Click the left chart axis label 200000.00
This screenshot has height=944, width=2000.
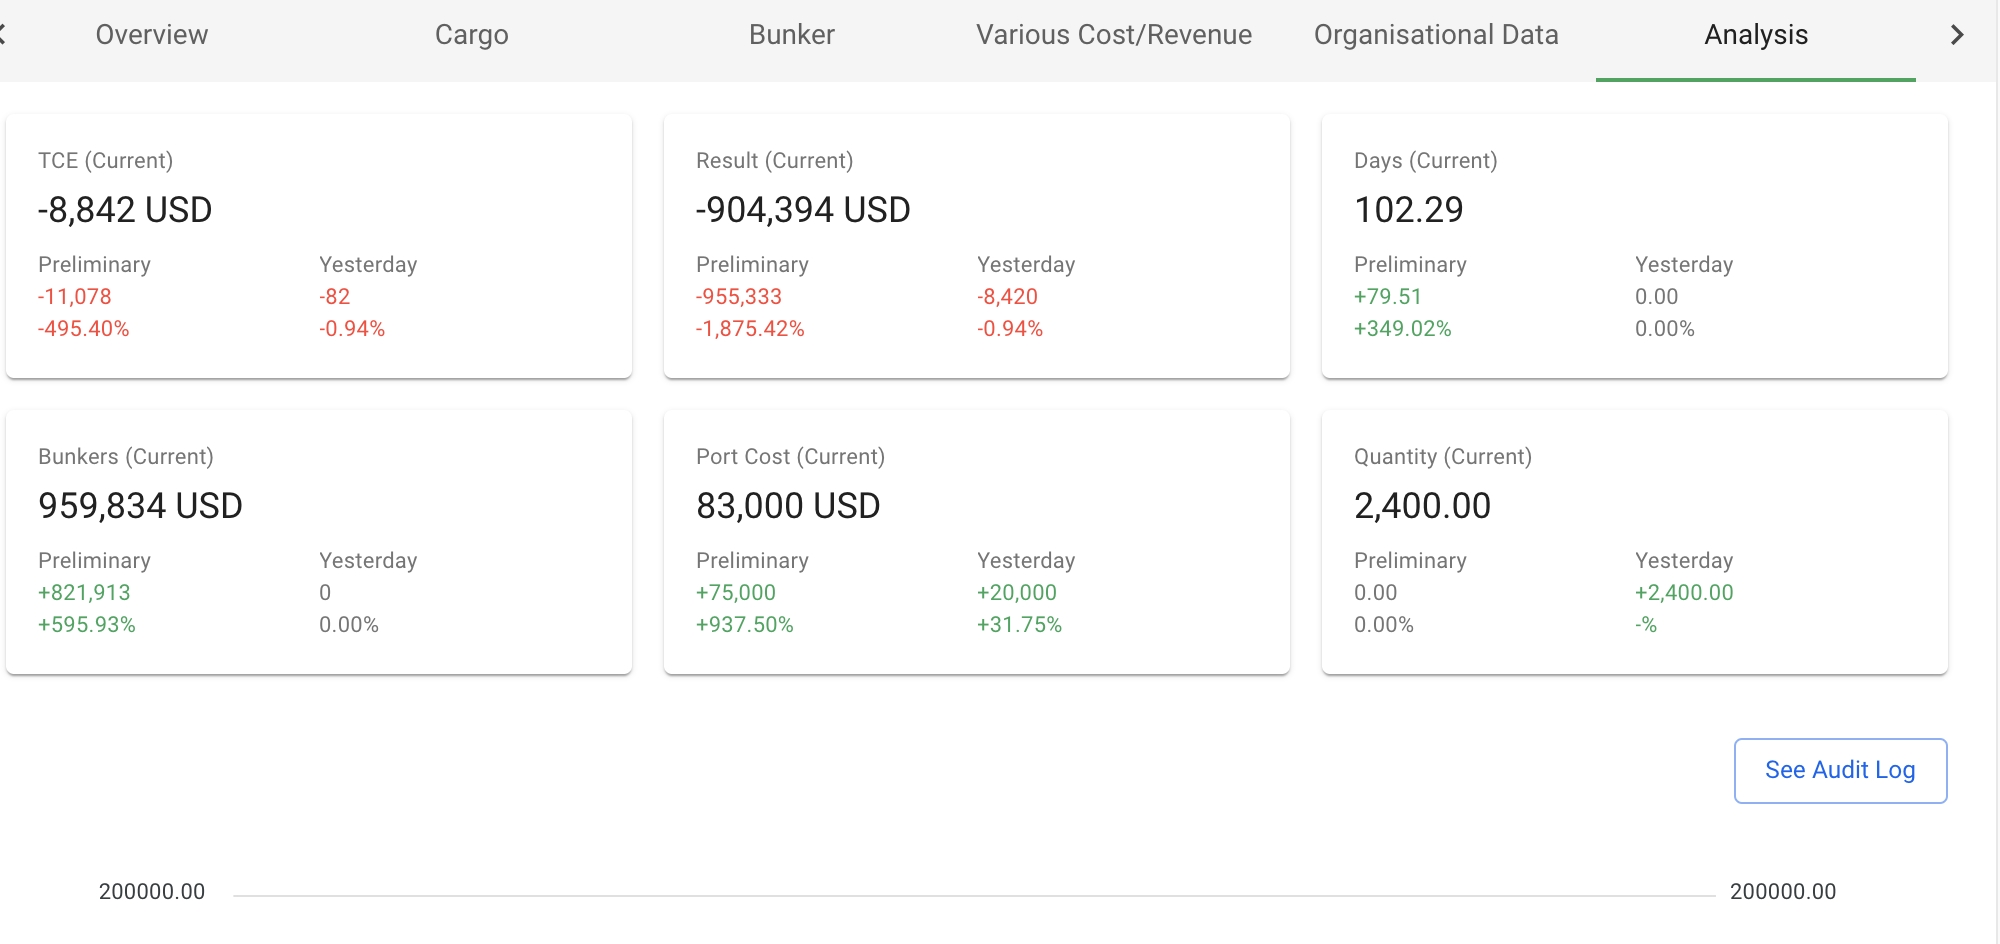152,892
